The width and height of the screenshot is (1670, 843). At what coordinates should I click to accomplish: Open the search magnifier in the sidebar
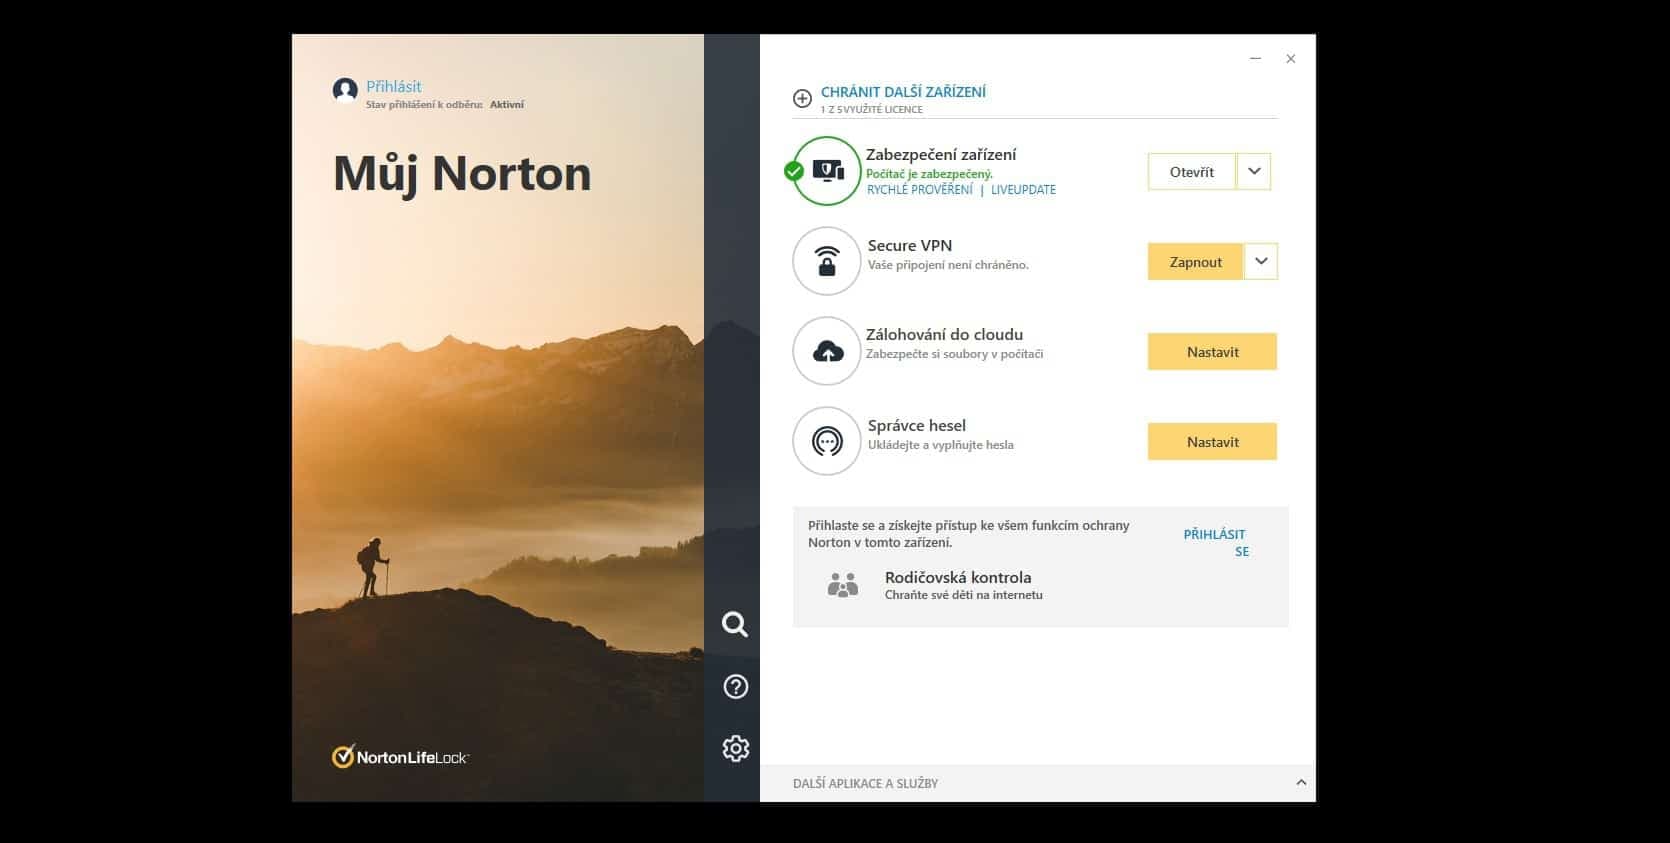pos(735,624)
